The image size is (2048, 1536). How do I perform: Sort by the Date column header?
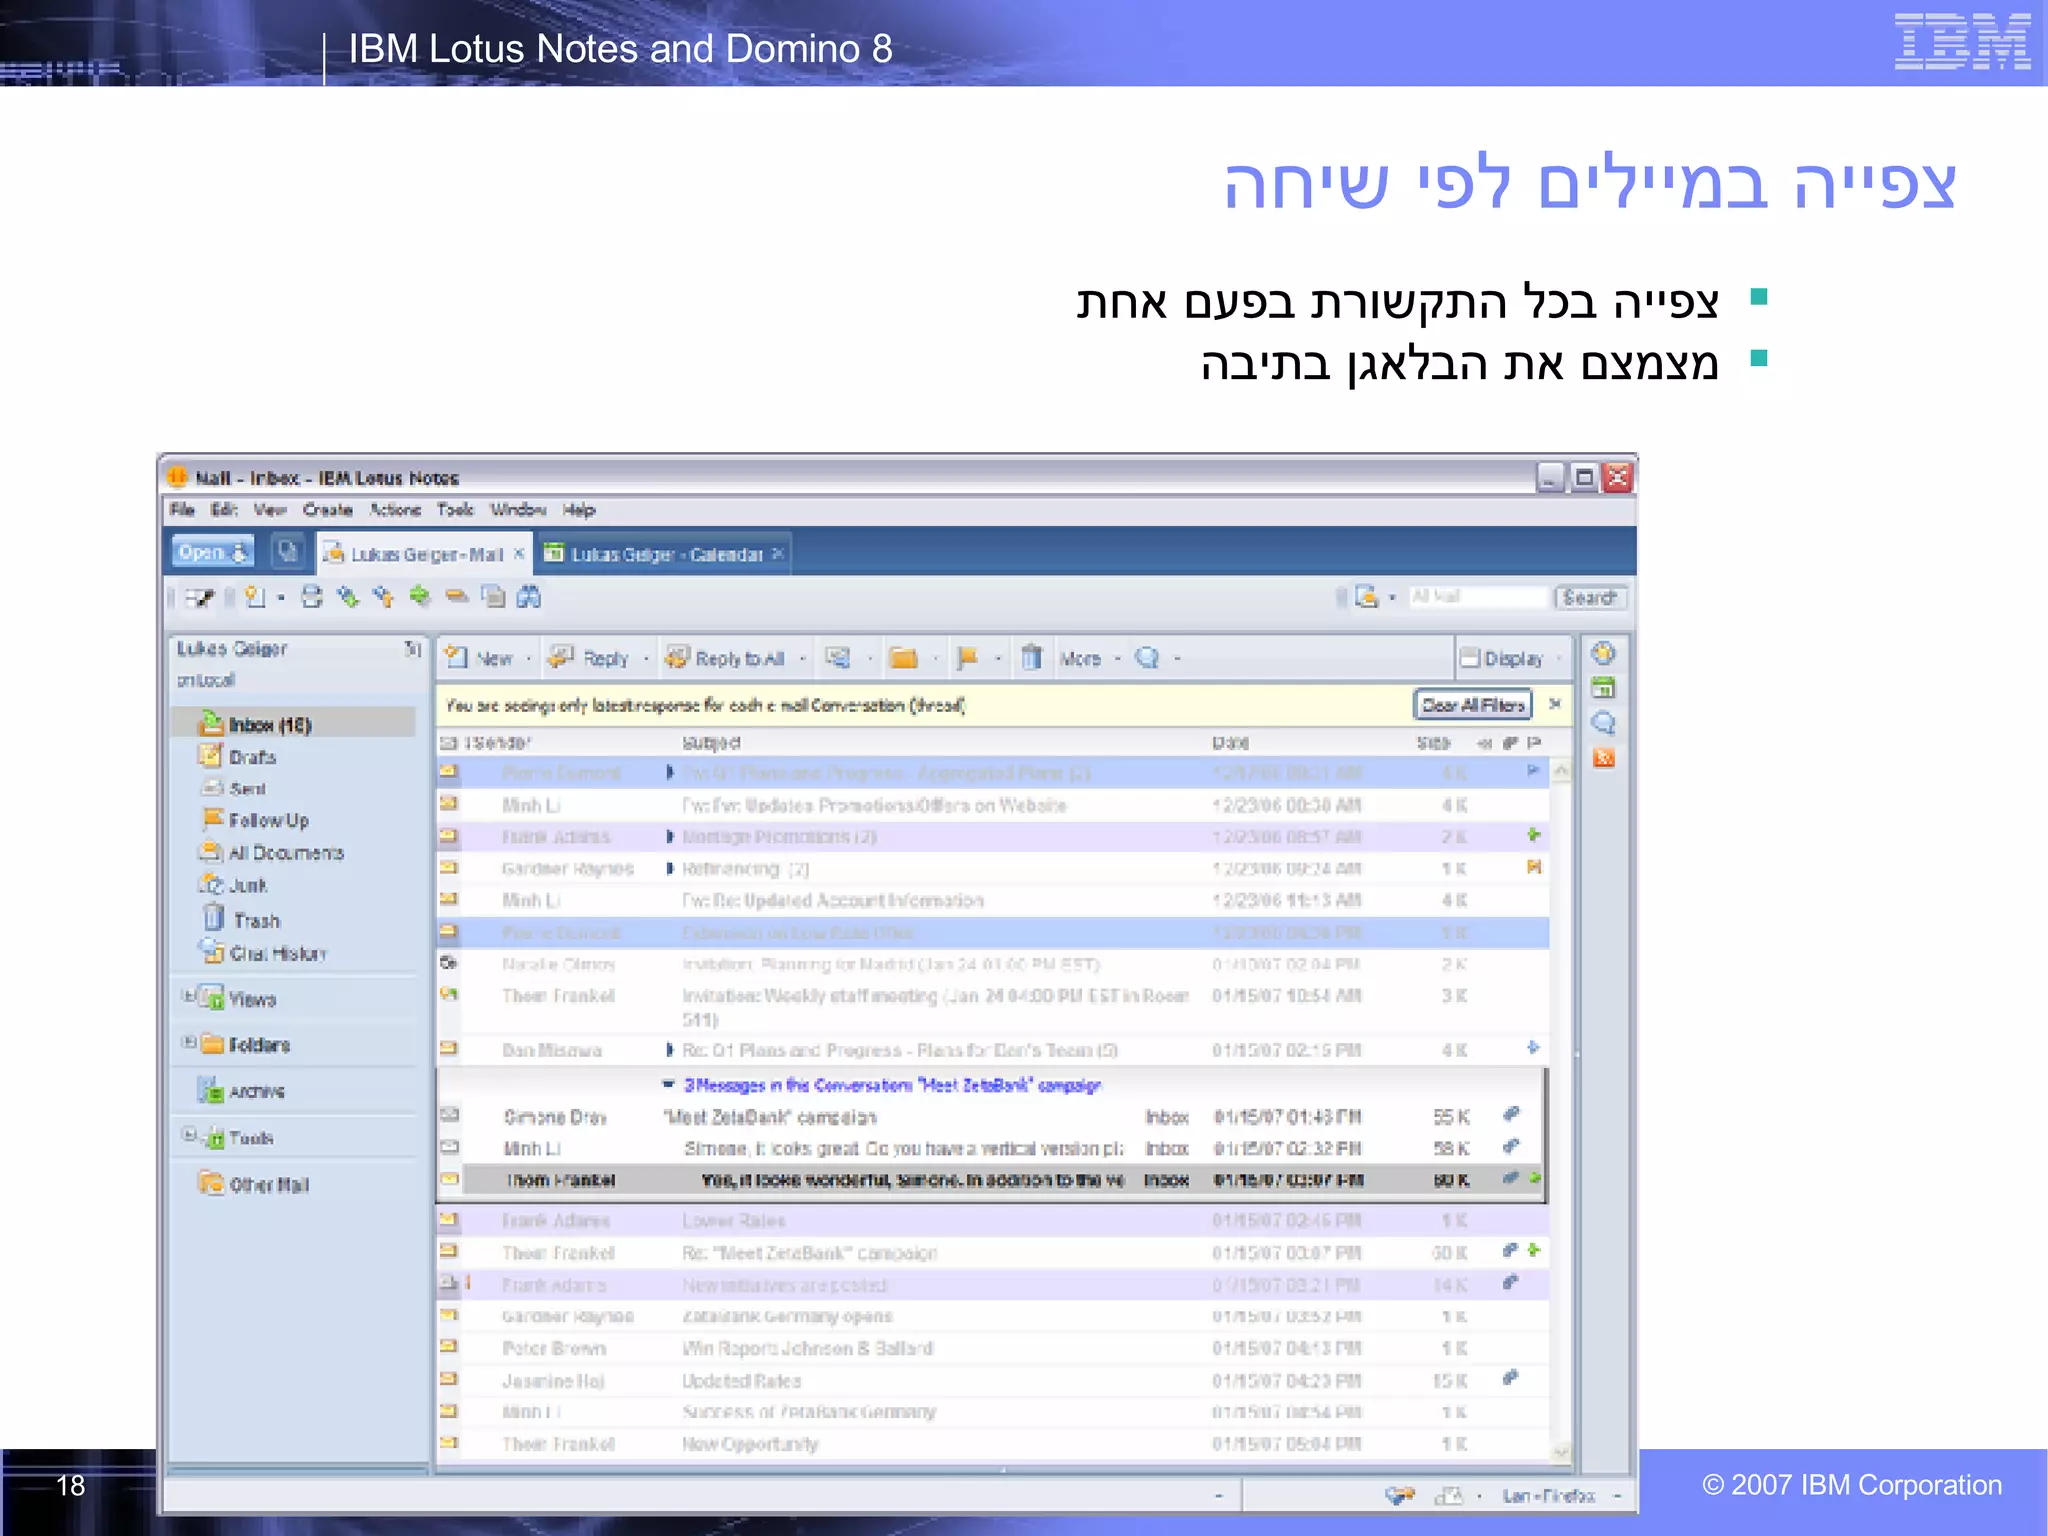pos(1230,743)
